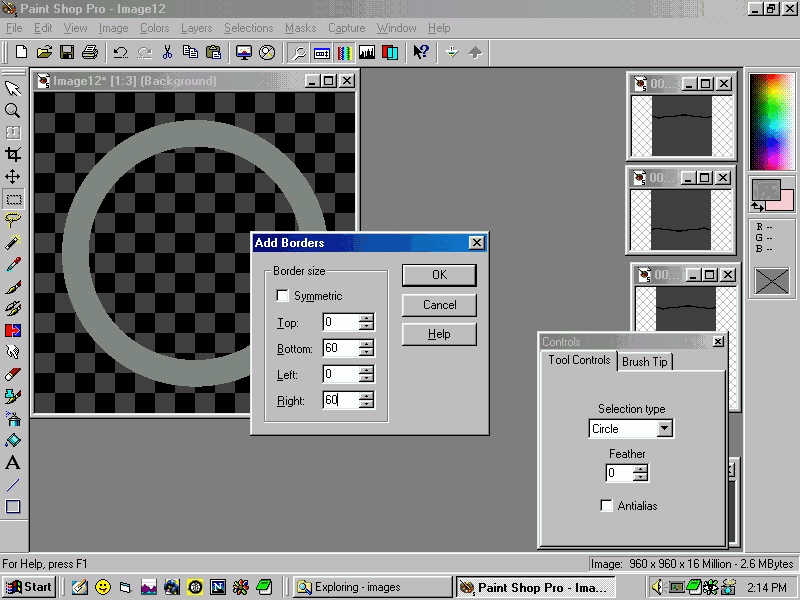Choose the Freehand lasso tool
800x600 pixels.
13,220
